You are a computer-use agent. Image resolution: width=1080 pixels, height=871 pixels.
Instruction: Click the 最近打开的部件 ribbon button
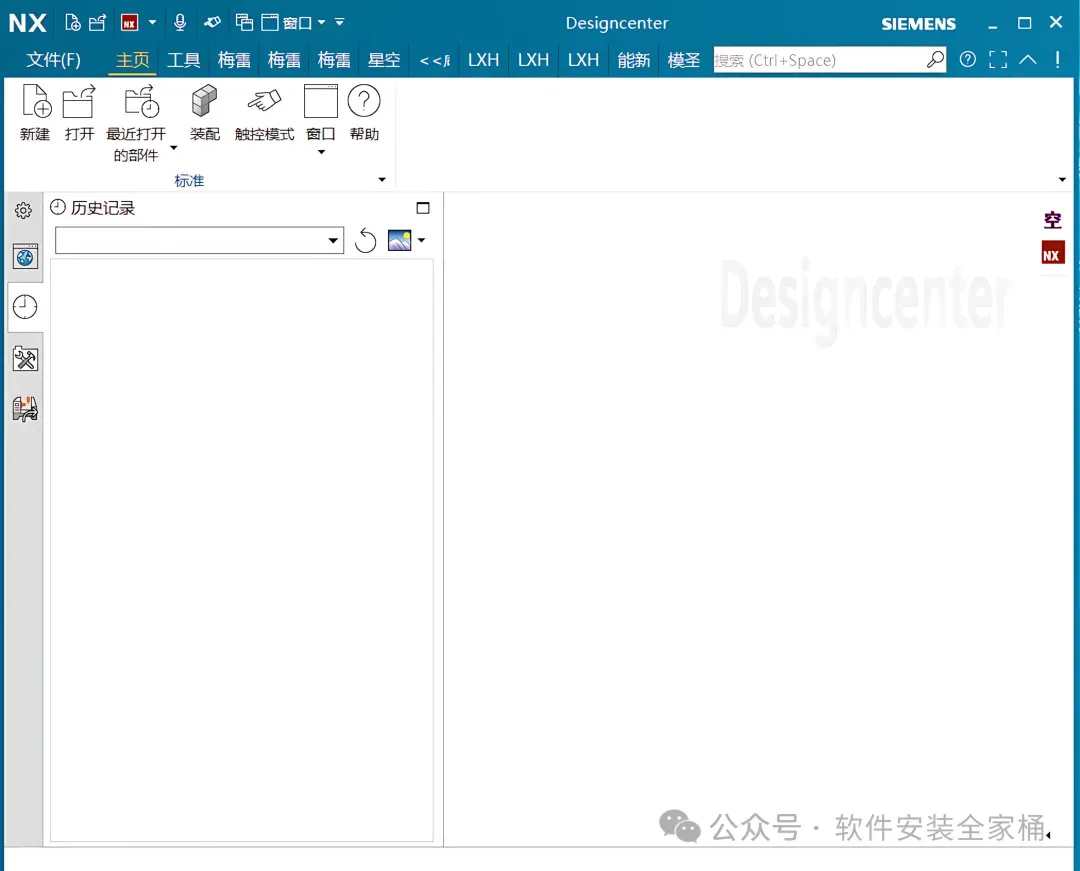(136, 123)
